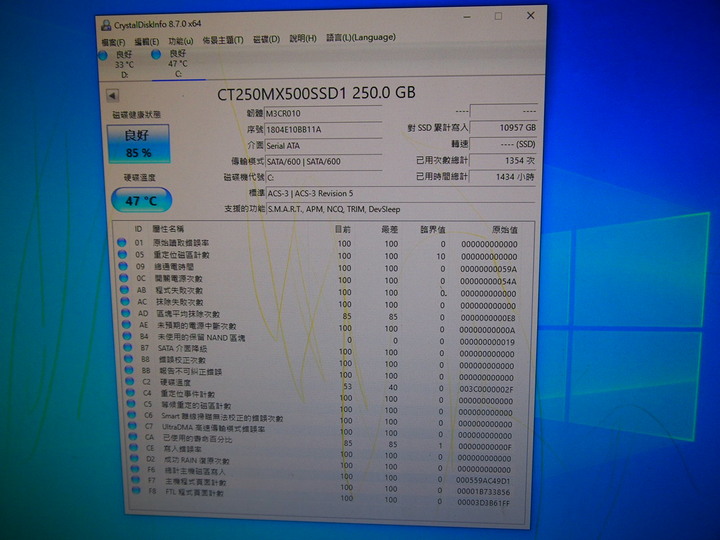Screen dimensions: 720x540
Task: Open the 功能(u) menu
Action: pyautogui.click(x=180, y=41)
